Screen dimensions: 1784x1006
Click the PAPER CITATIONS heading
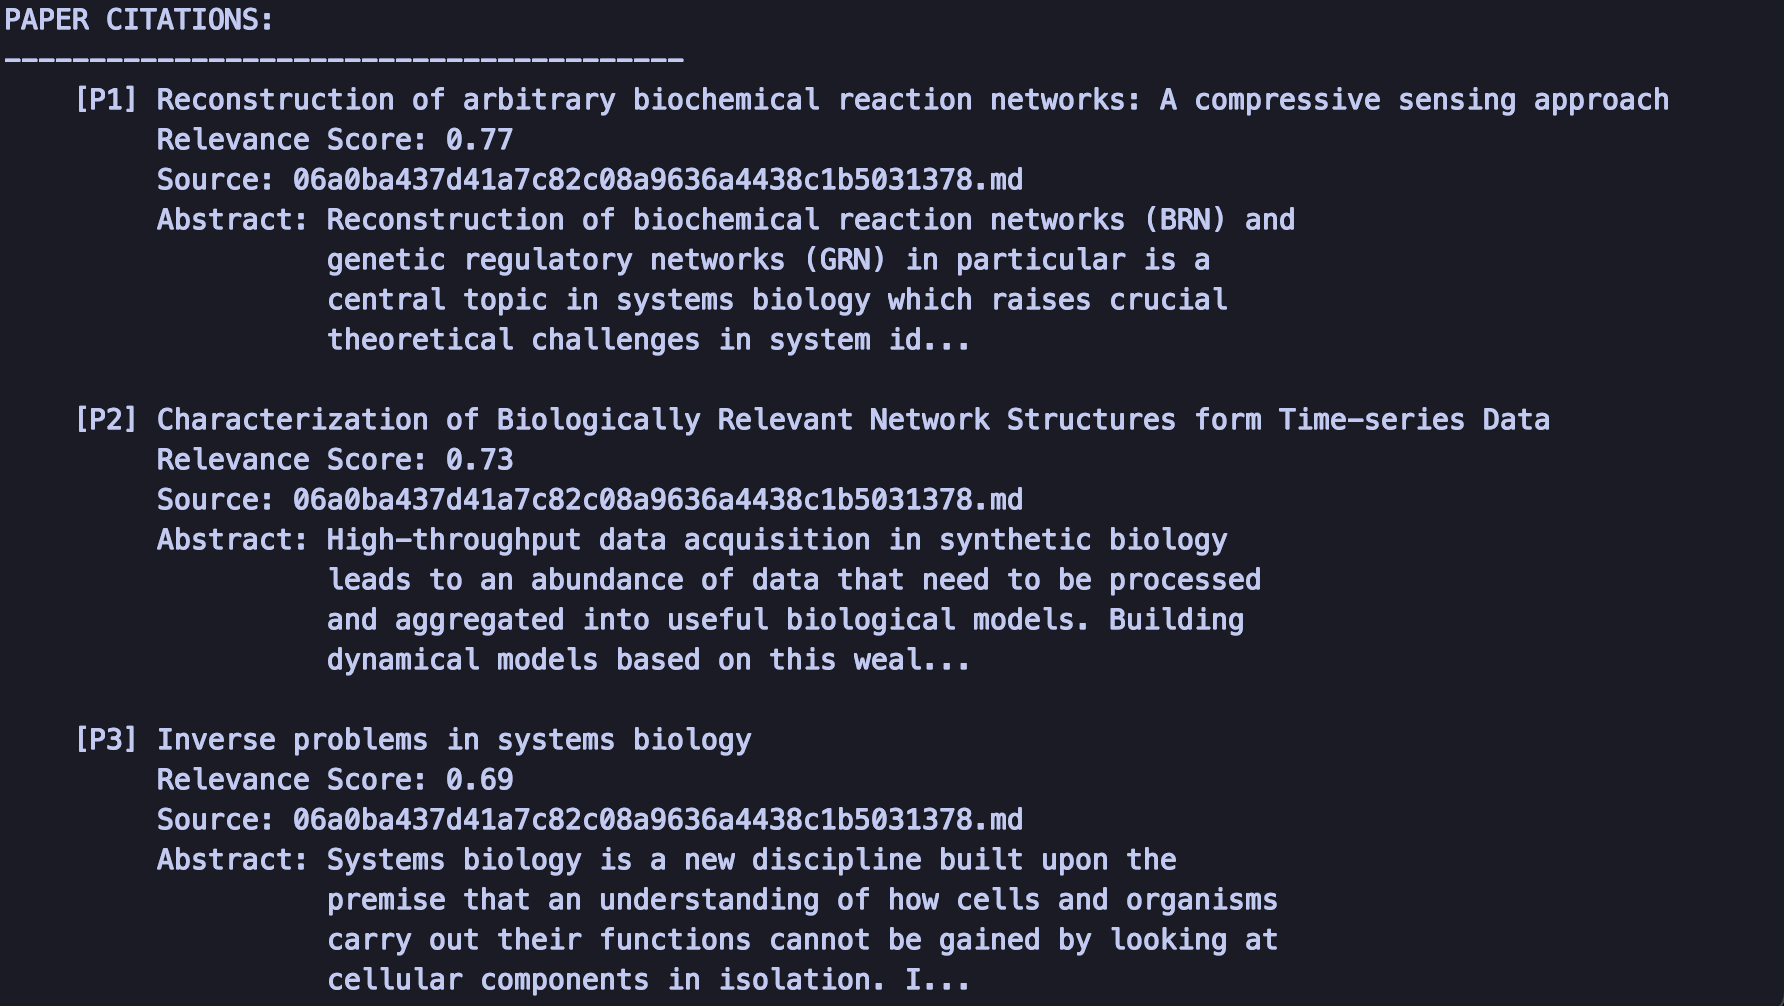pyautogui.click(x=139, y=20)
